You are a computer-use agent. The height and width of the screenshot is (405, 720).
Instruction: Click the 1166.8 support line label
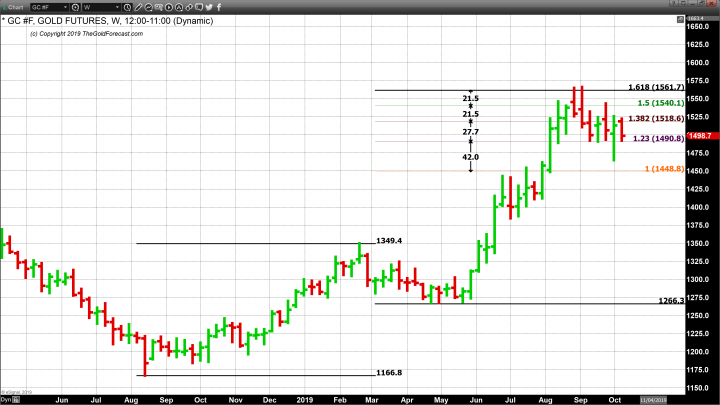pyautogui.click(x=389, y=373)
